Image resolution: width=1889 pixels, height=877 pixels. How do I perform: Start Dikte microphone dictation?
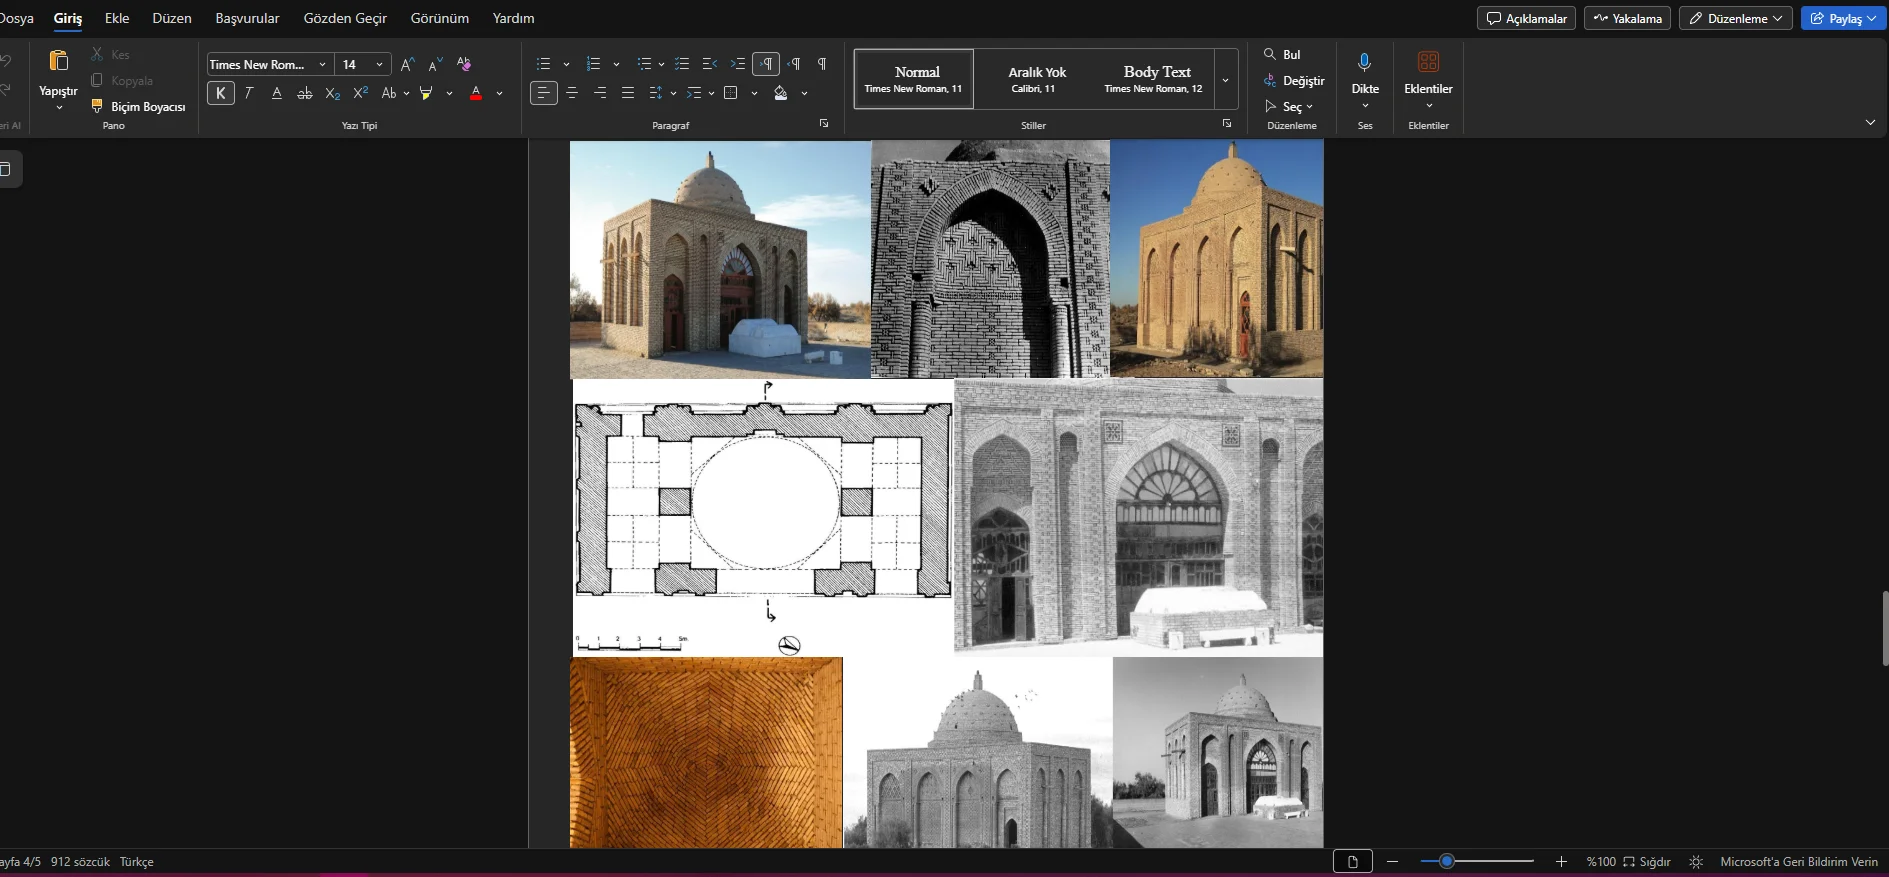[x=1364, y=64]
